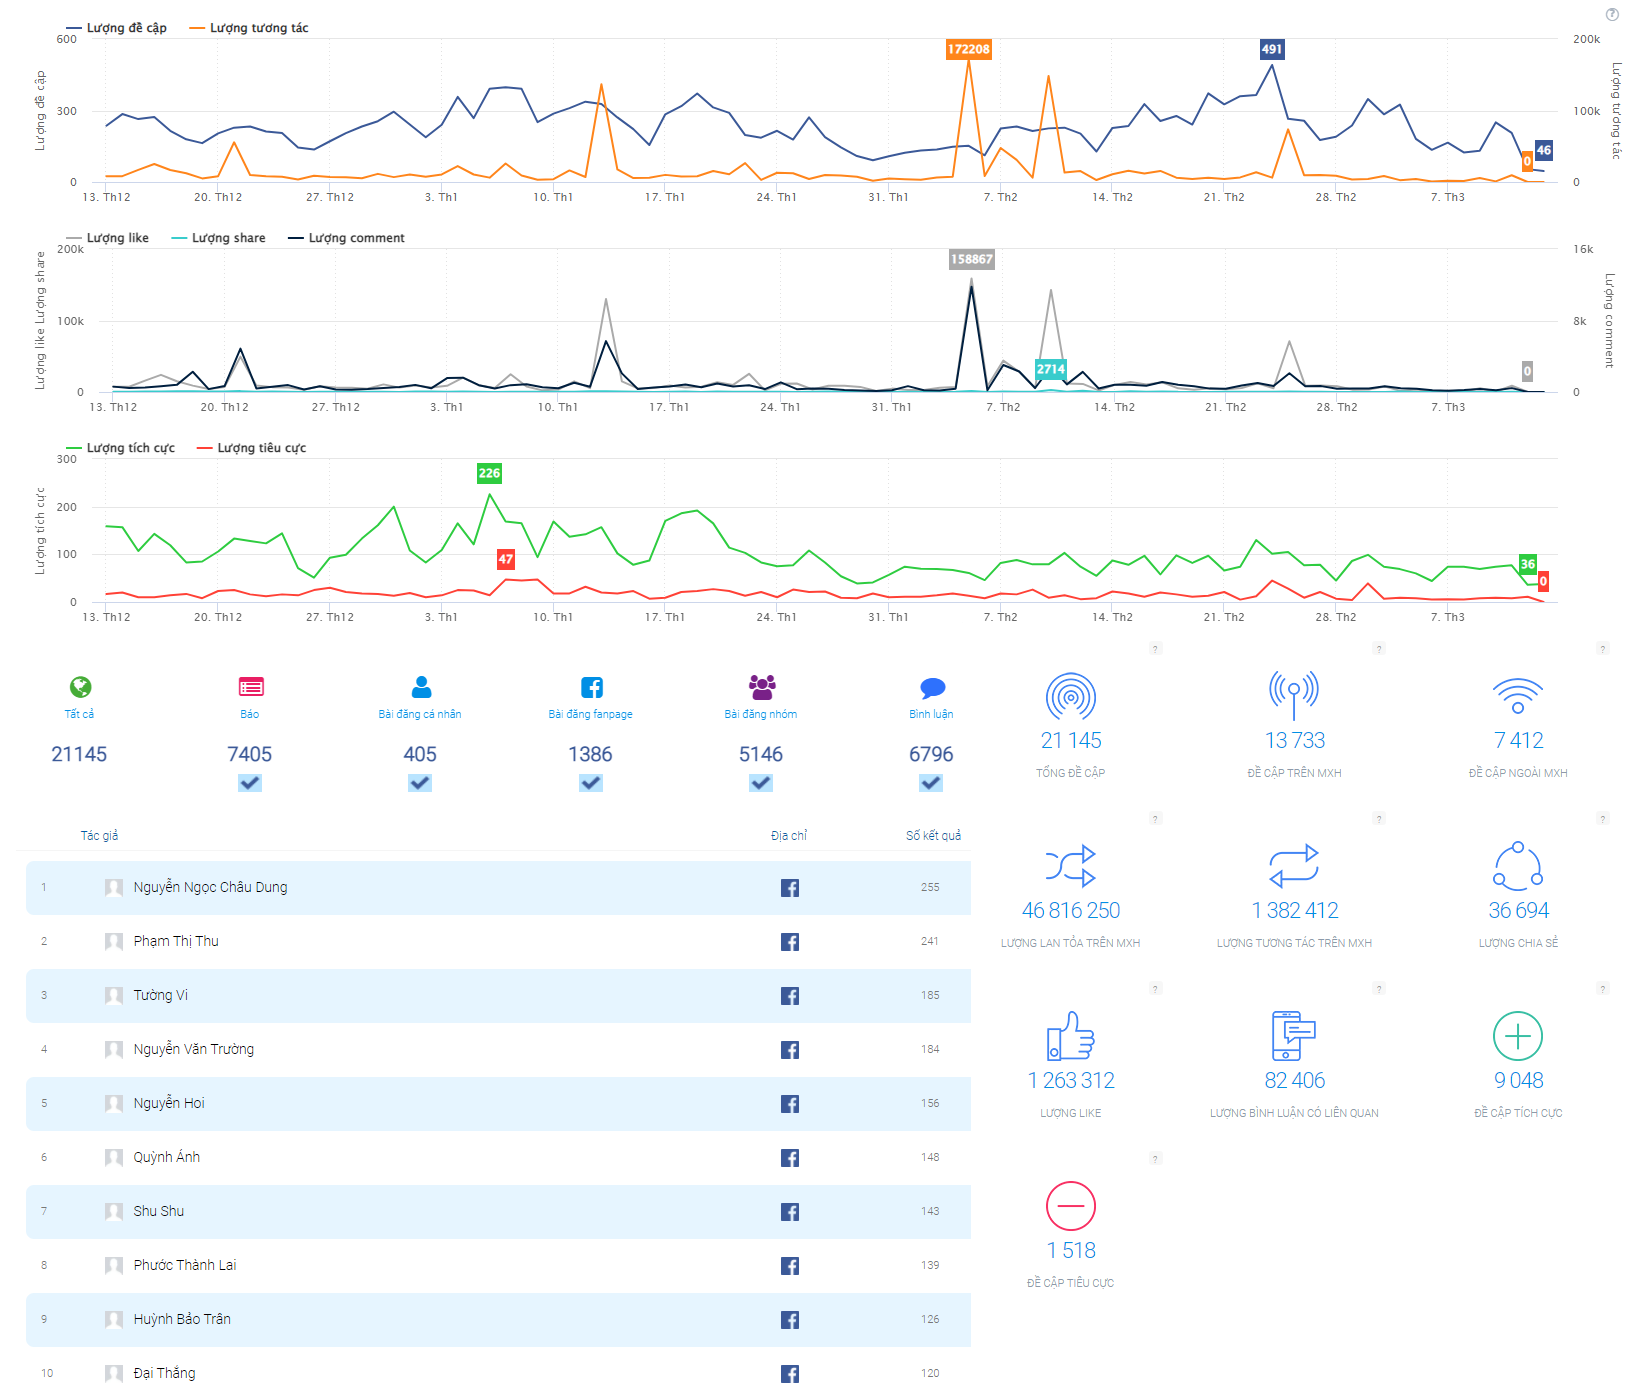
Task: Click the globe icon for Tất cả
Action: tap(80, 687)
